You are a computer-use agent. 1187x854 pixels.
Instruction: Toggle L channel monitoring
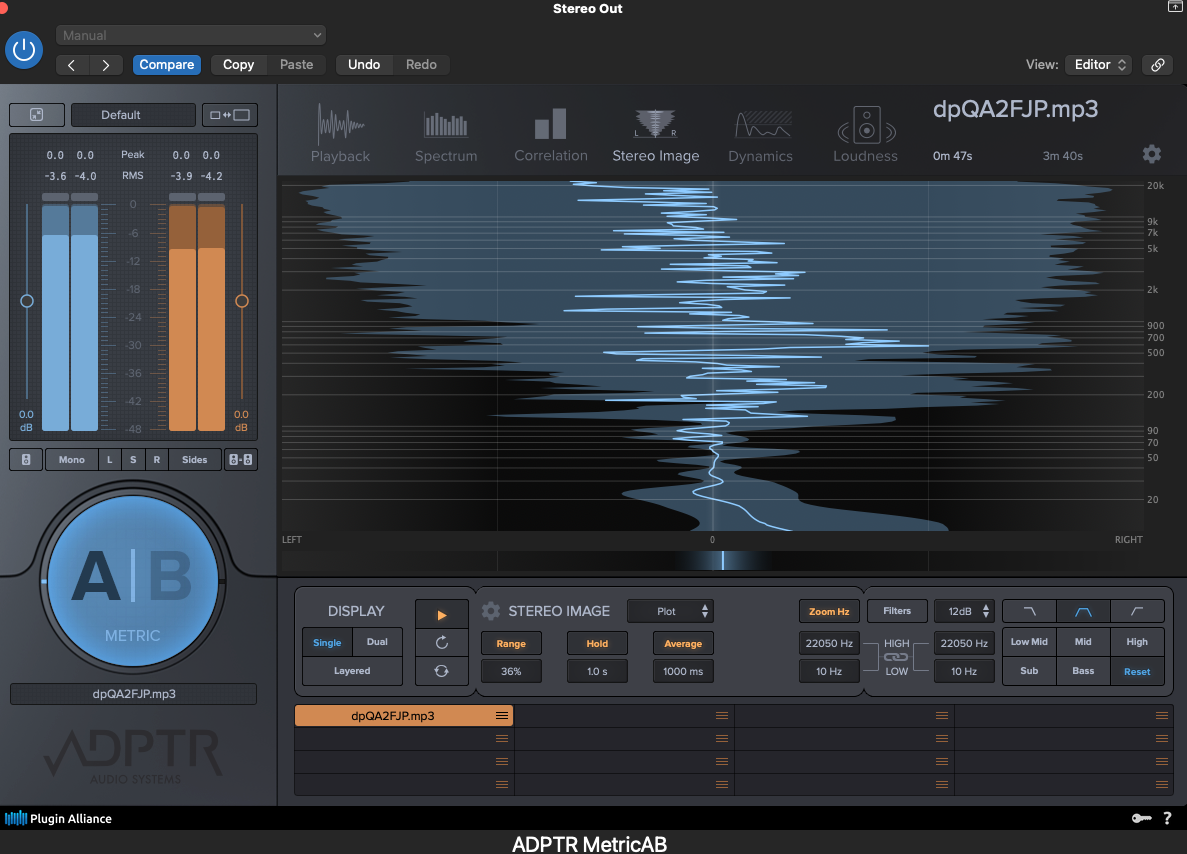(x=110, y=460)
